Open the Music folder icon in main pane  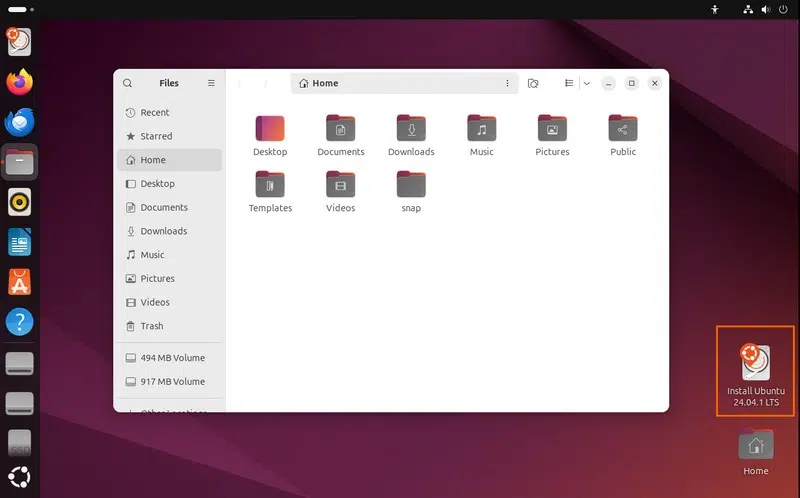coord(482,129)
